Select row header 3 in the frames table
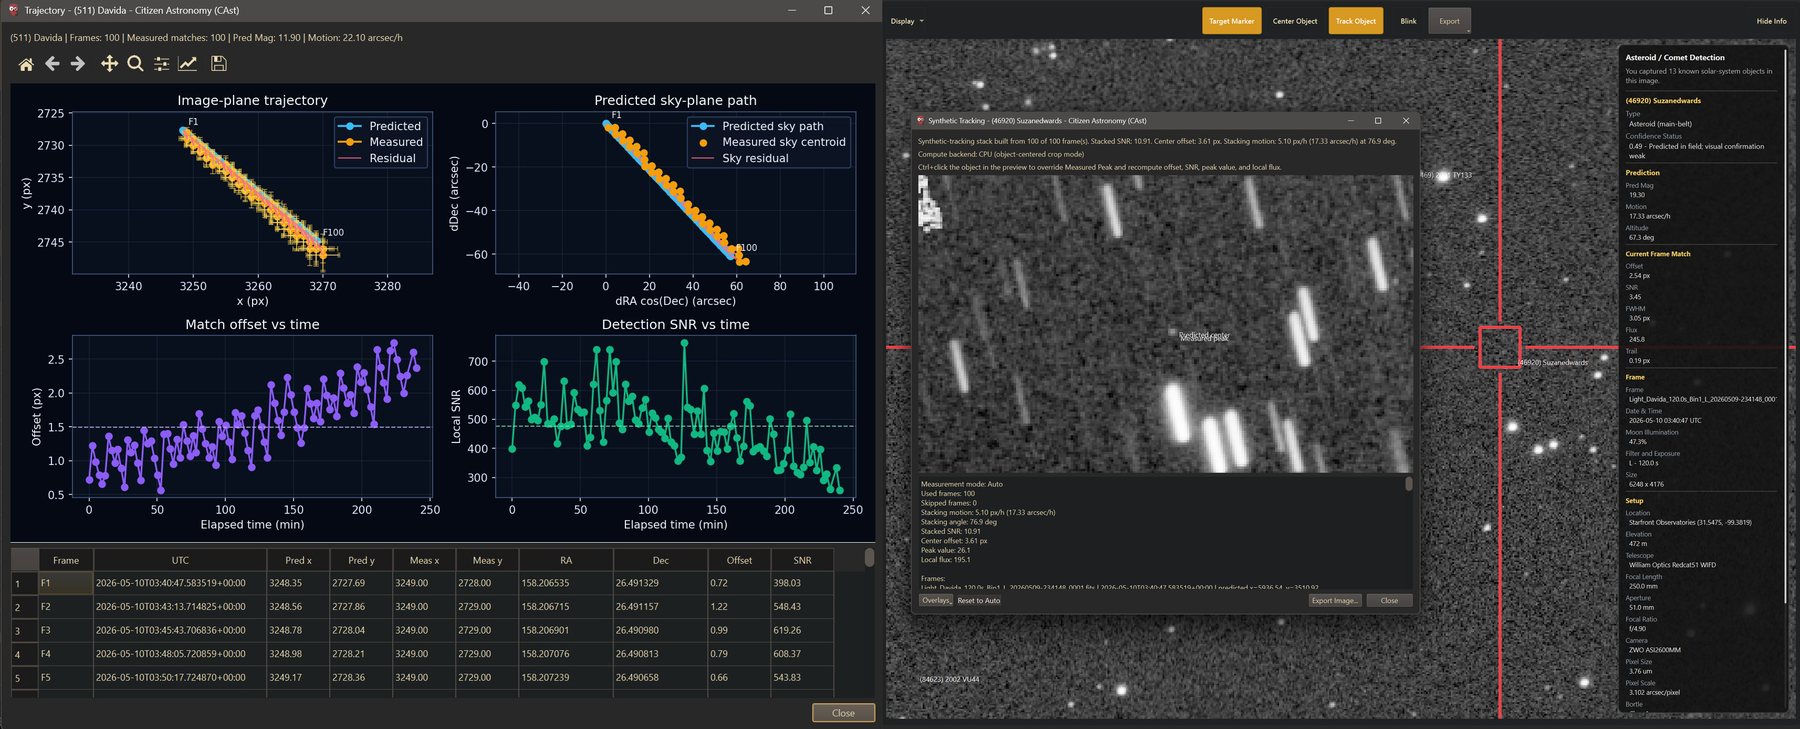This screenshot has width=1800, height=729. (24, 631)
